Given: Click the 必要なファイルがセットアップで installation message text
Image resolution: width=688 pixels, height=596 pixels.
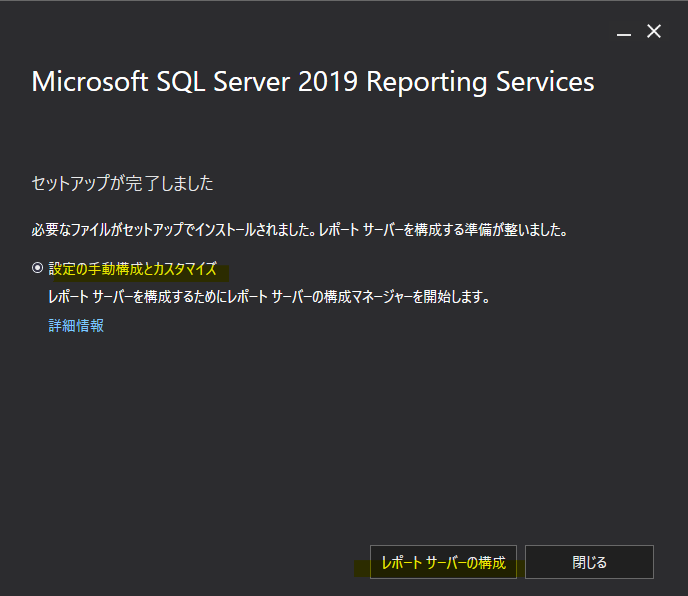Looking at the screenshot, I should 300,230.
